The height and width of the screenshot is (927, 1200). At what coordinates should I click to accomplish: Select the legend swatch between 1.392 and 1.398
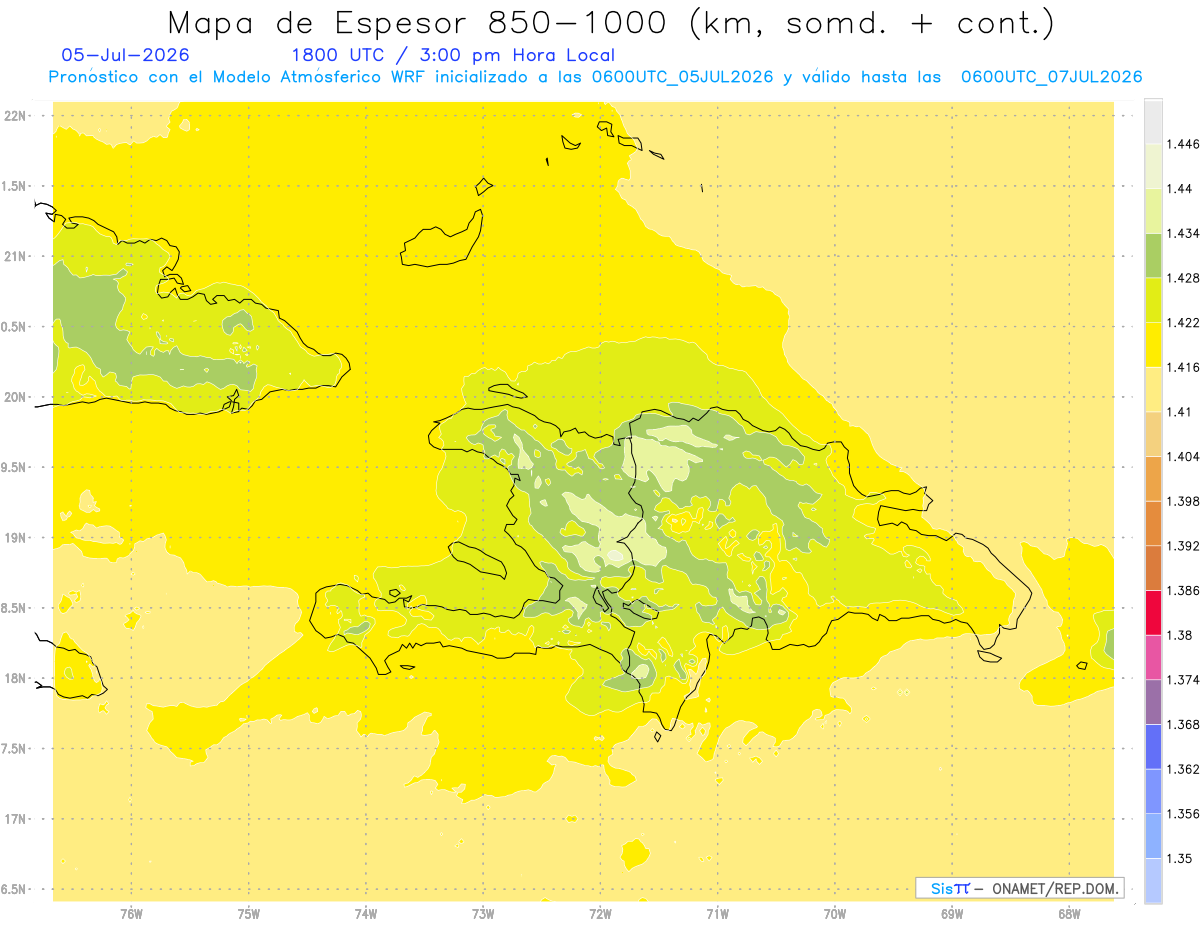point(1153,523)
